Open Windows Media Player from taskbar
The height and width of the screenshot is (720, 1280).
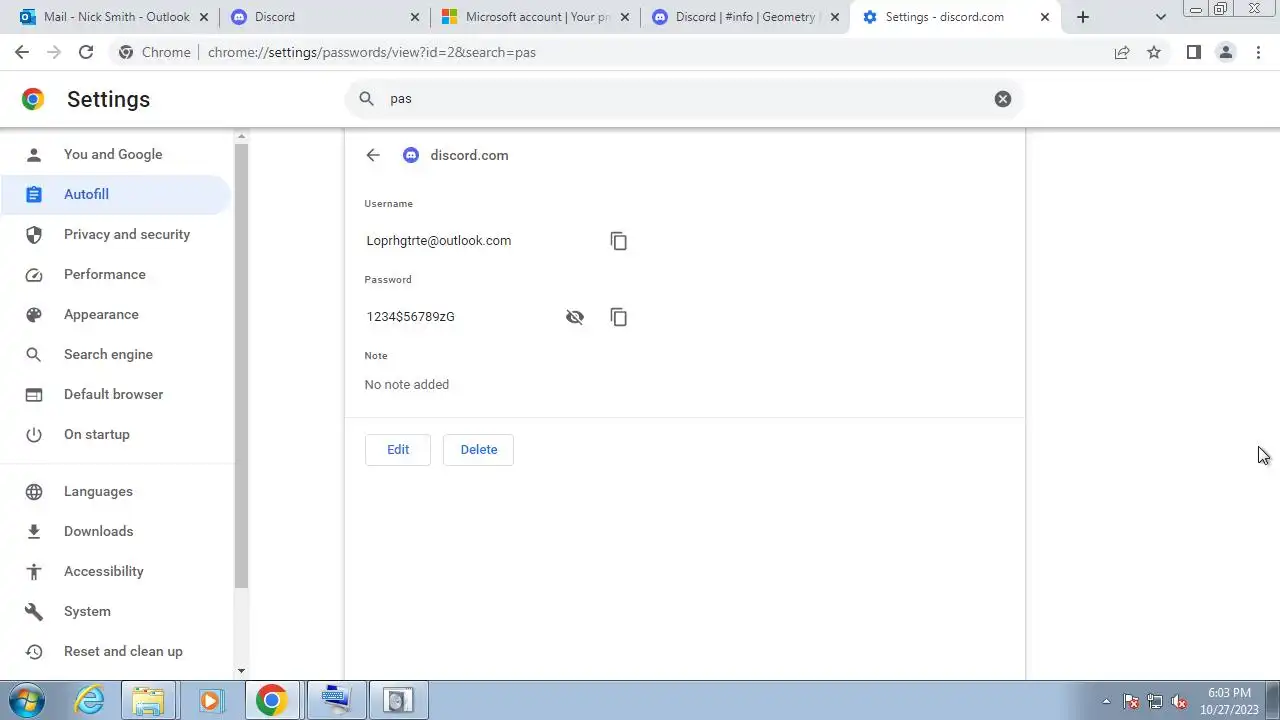[210, 700]
